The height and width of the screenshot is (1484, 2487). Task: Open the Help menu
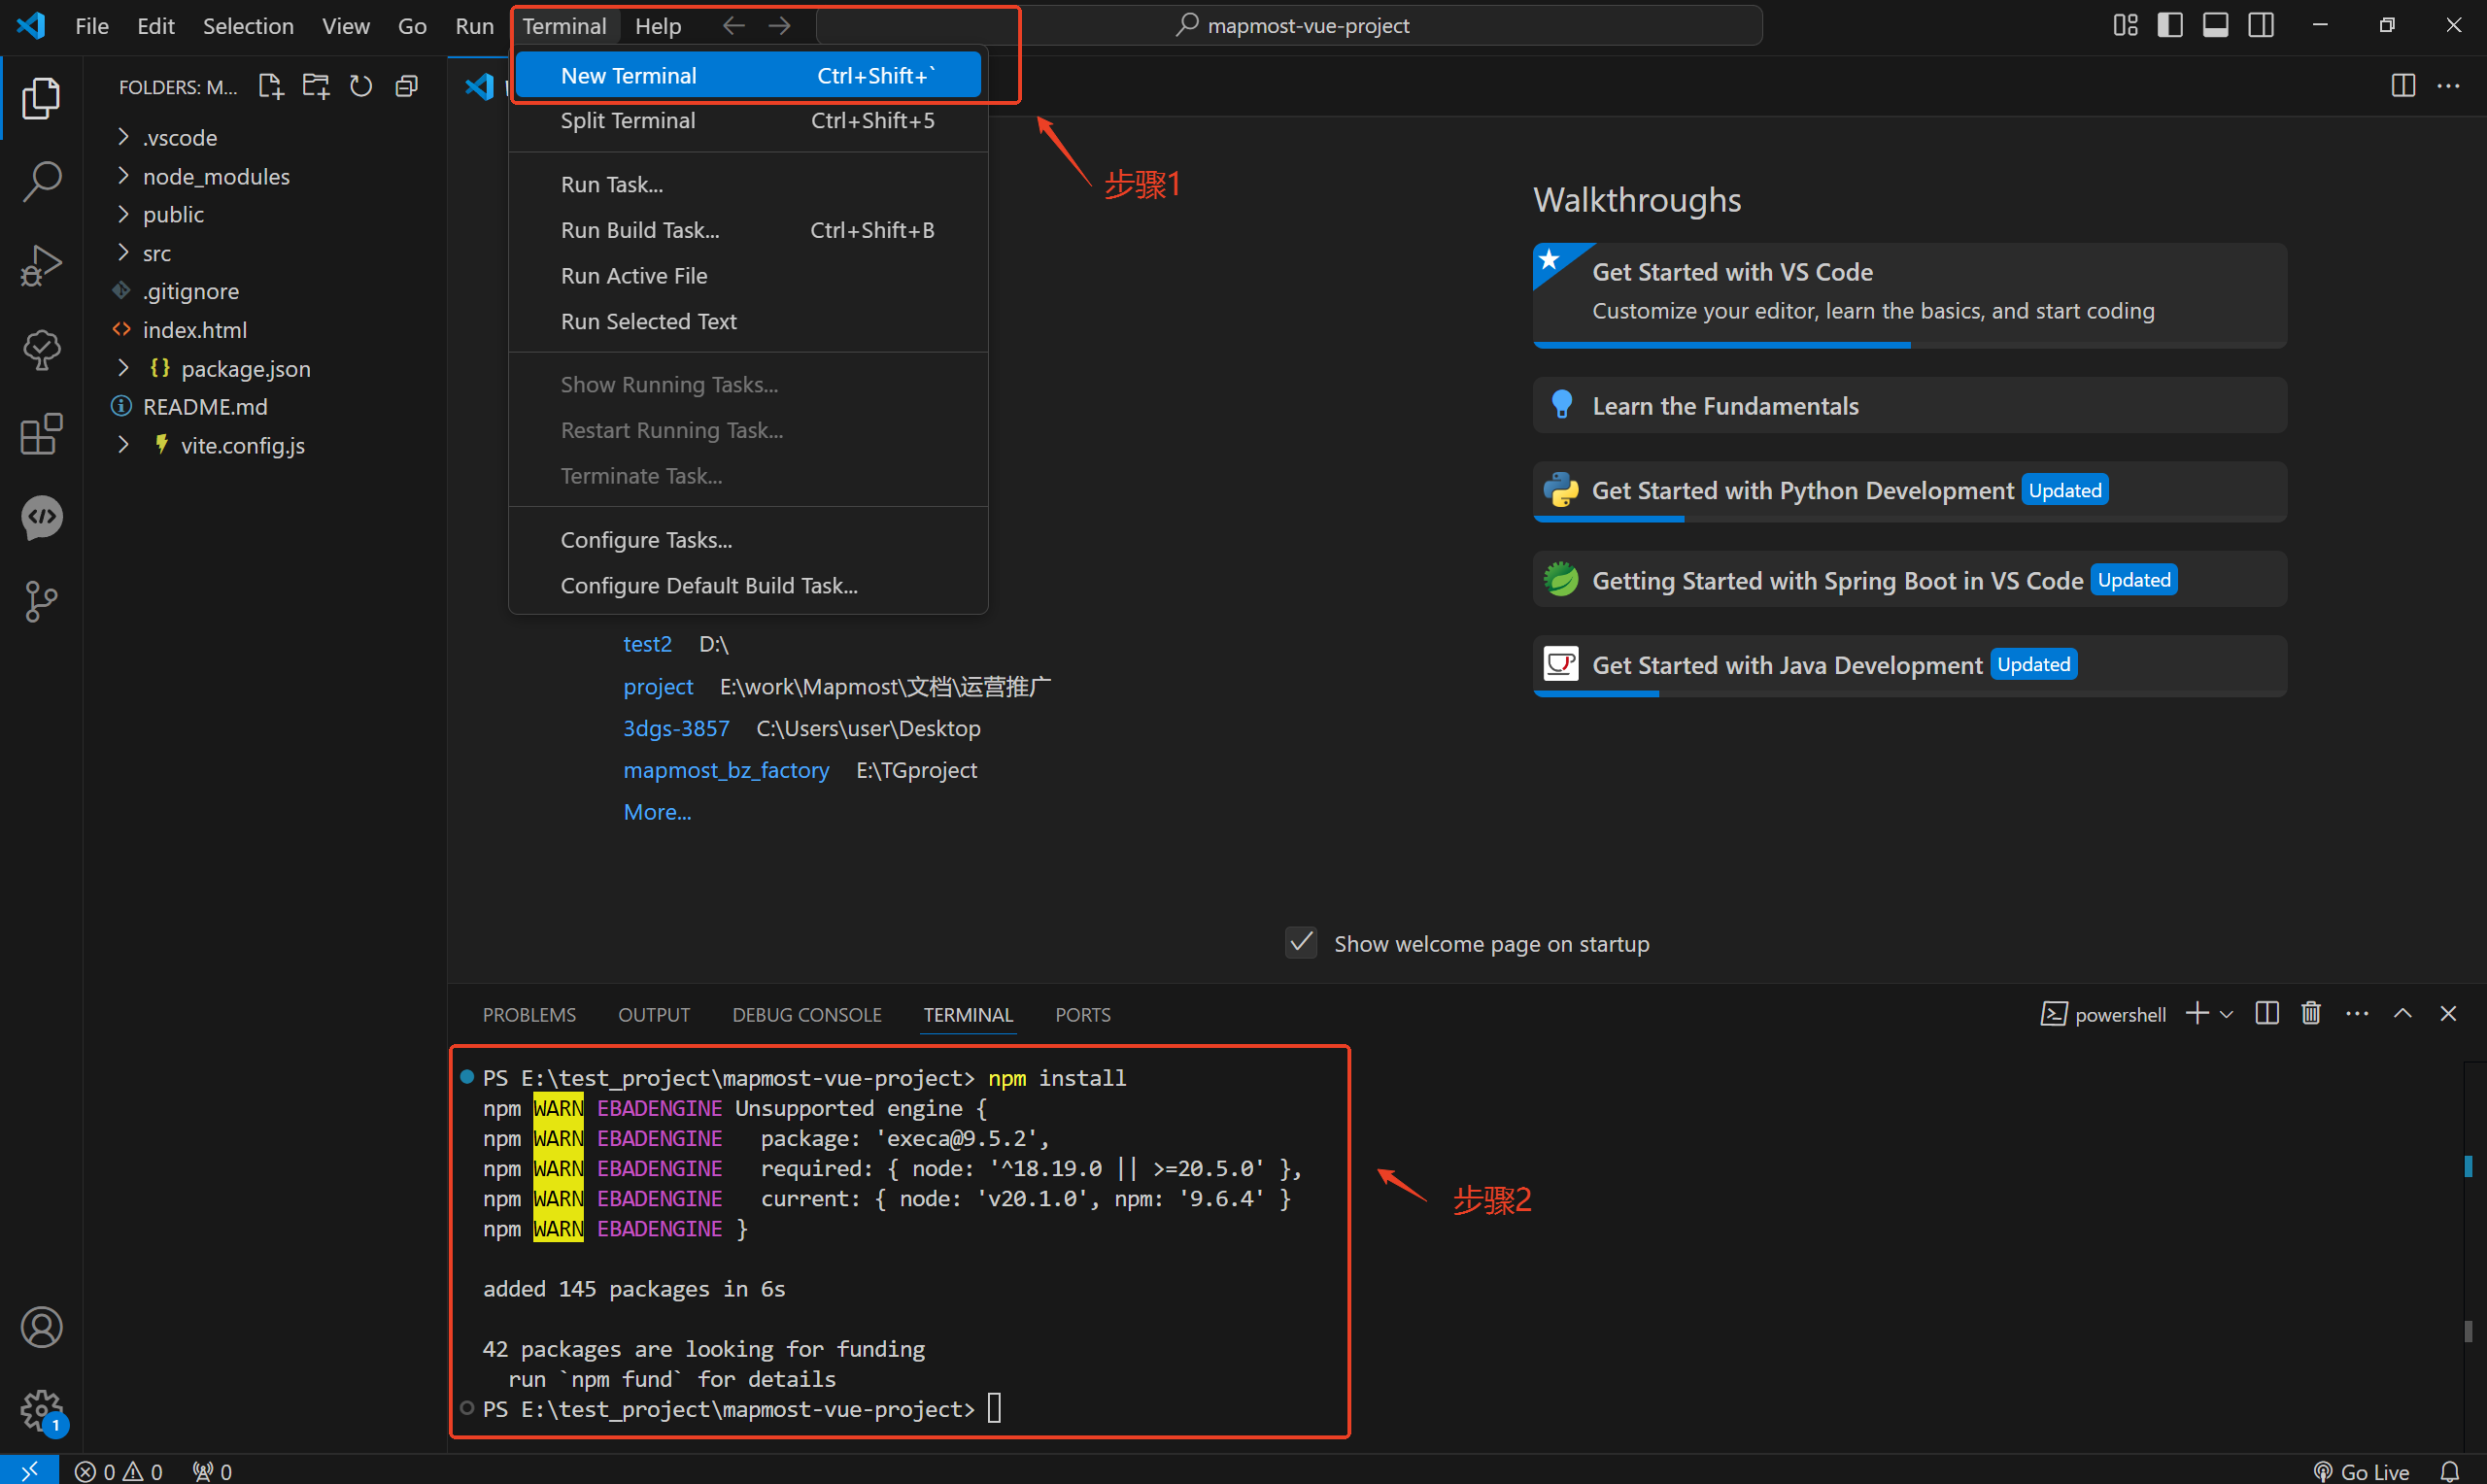[x=658, y=25]
